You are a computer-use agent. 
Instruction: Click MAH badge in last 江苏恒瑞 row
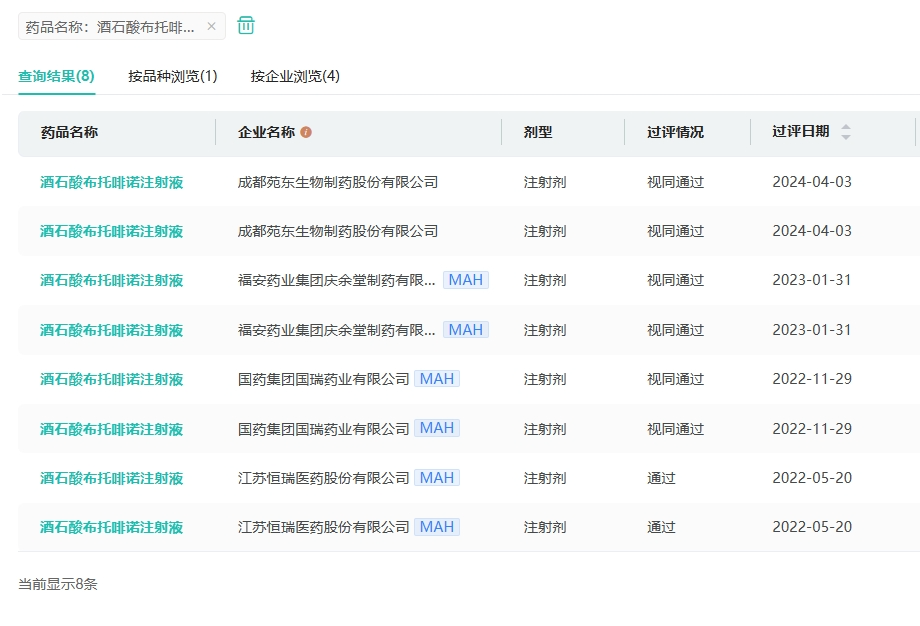(x=437, y=527)
